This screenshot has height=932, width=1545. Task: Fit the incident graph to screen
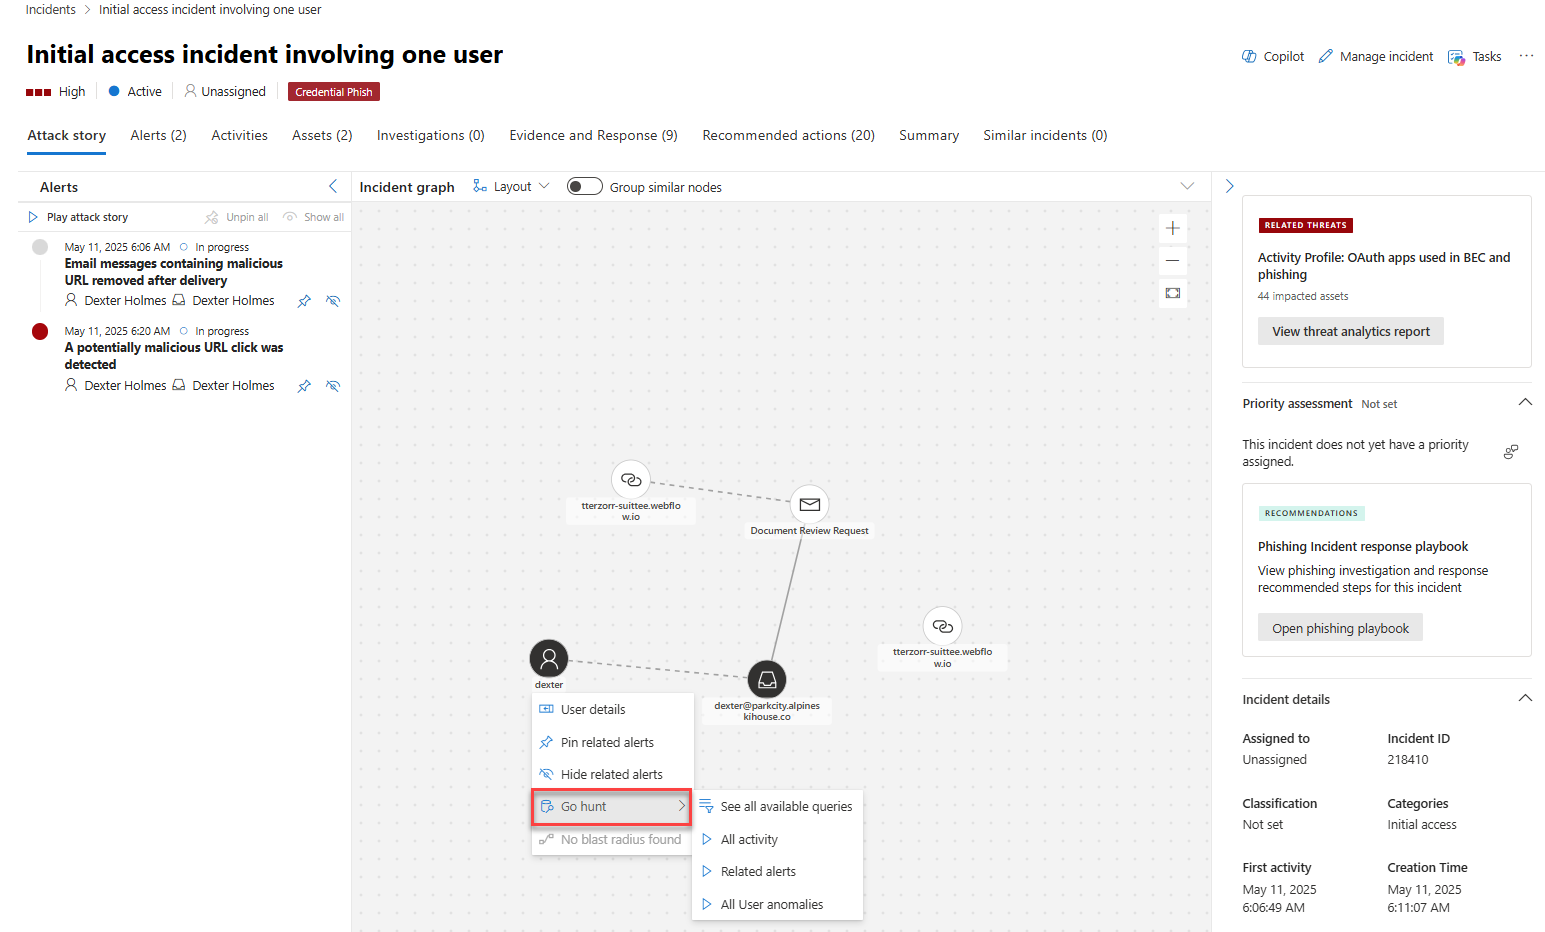tap(1173, 293)
